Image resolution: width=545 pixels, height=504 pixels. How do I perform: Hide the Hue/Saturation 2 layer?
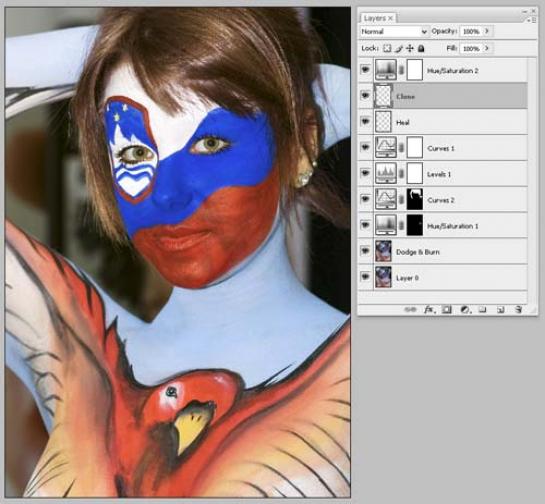click(365, 70)
